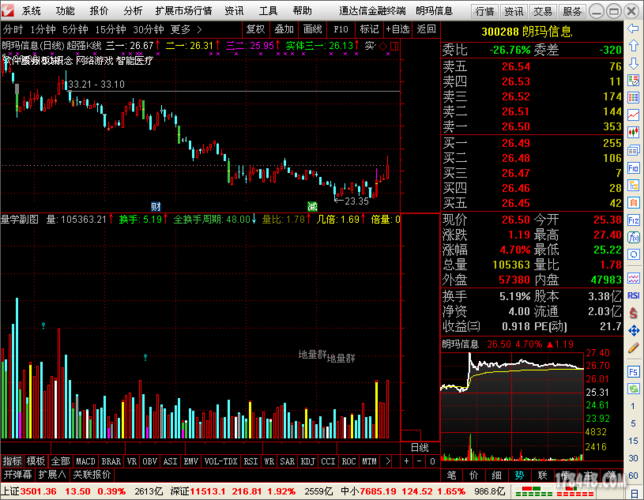Select the 15-minute period in sidebar
This screenshot has height=500, width=644.
point(633,441)
